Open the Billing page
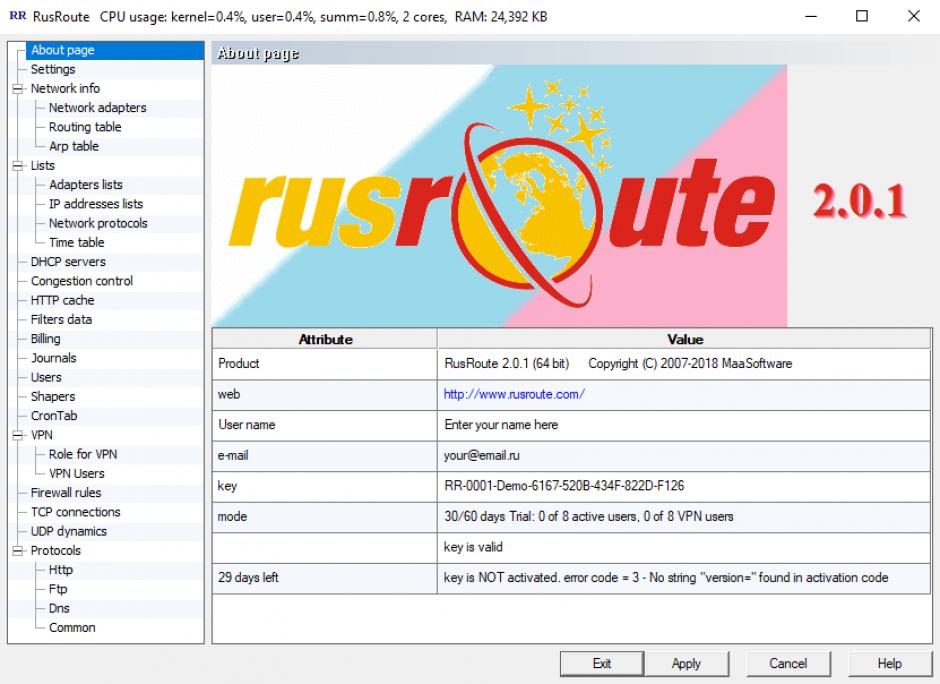Image resolution: width=940 pixels, height=684 pixels. click(46, 339)
